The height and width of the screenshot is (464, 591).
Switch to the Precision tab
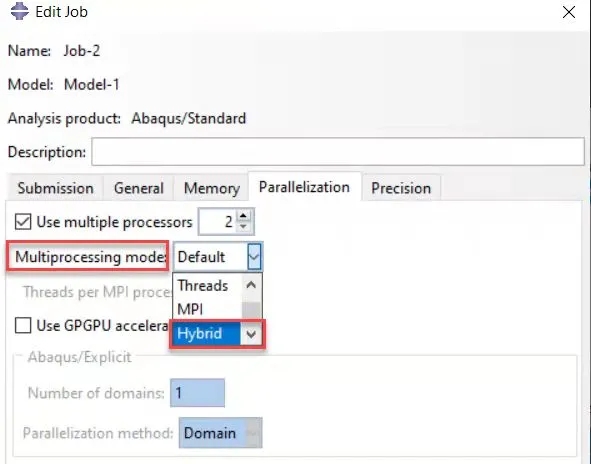[401, 188]
